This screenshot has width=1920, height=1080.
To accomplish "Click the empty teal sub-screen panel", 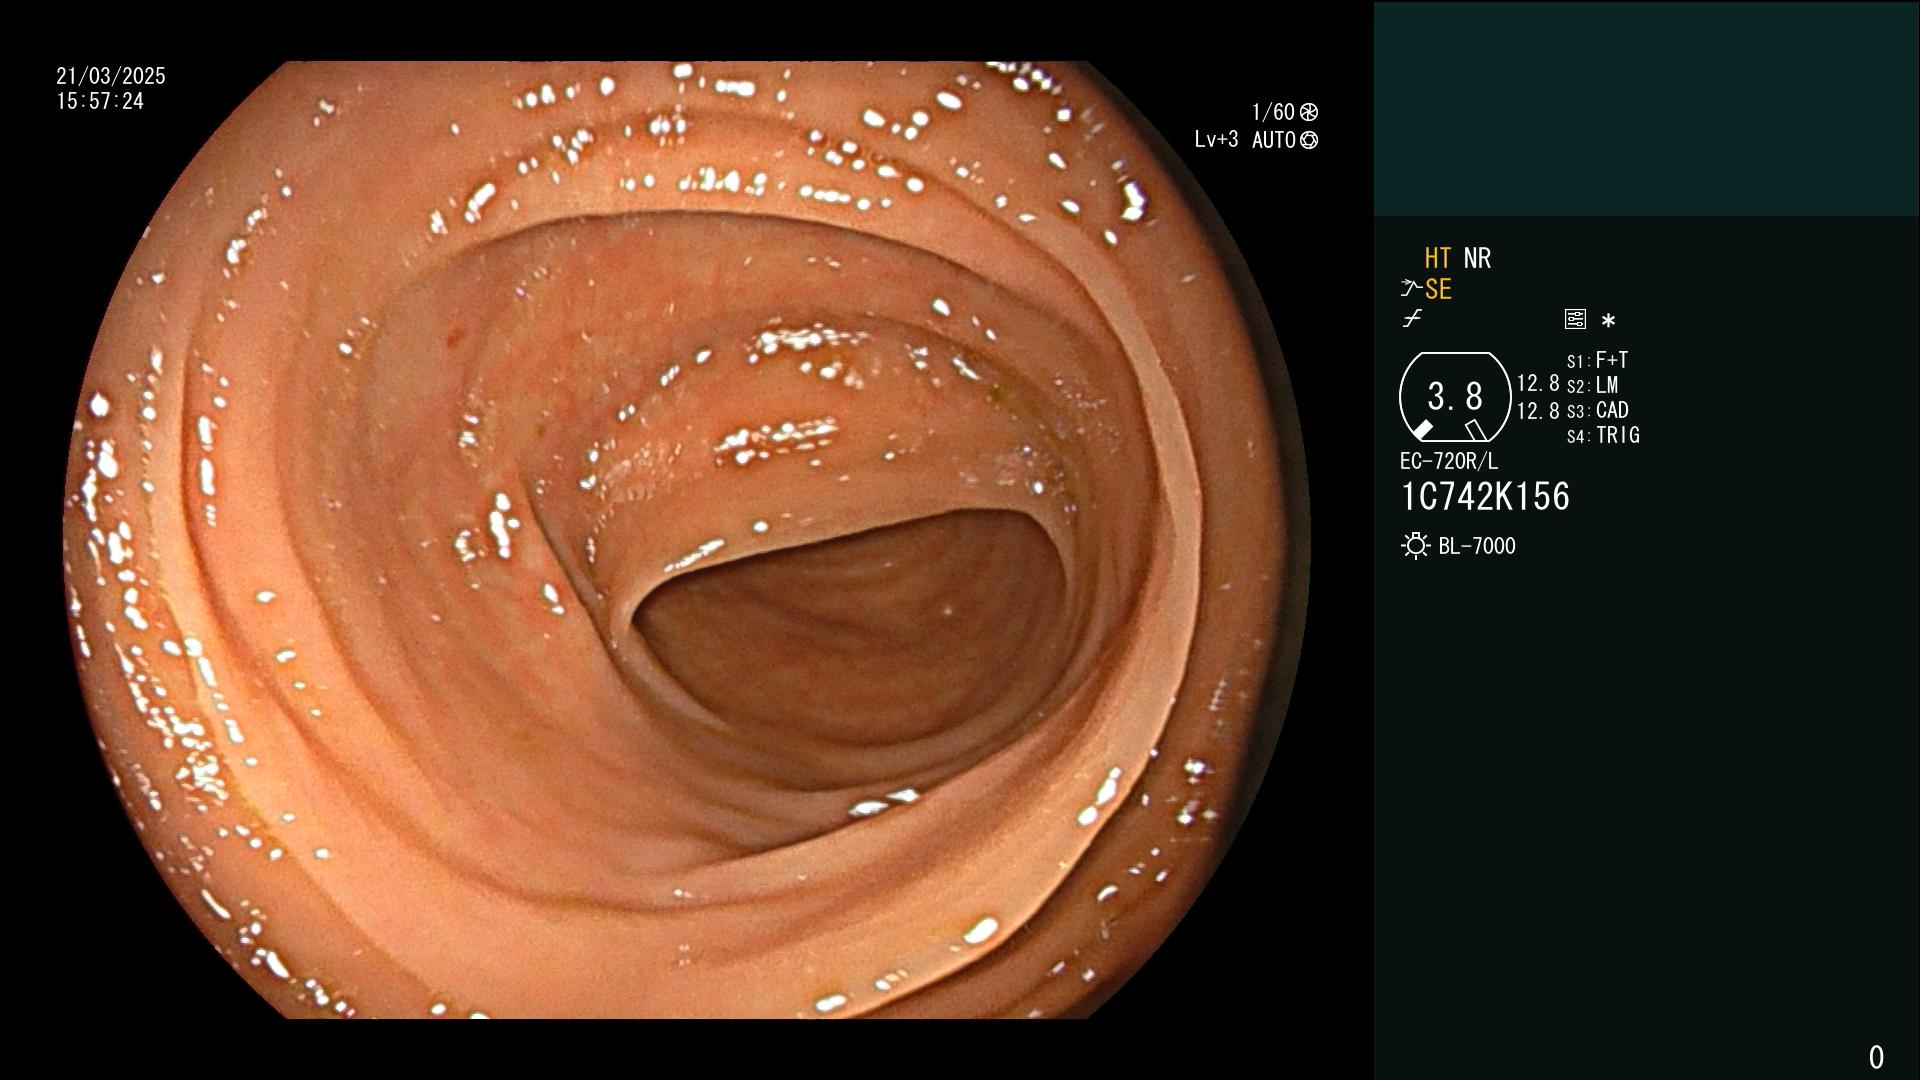I will tap(1646, 109).
